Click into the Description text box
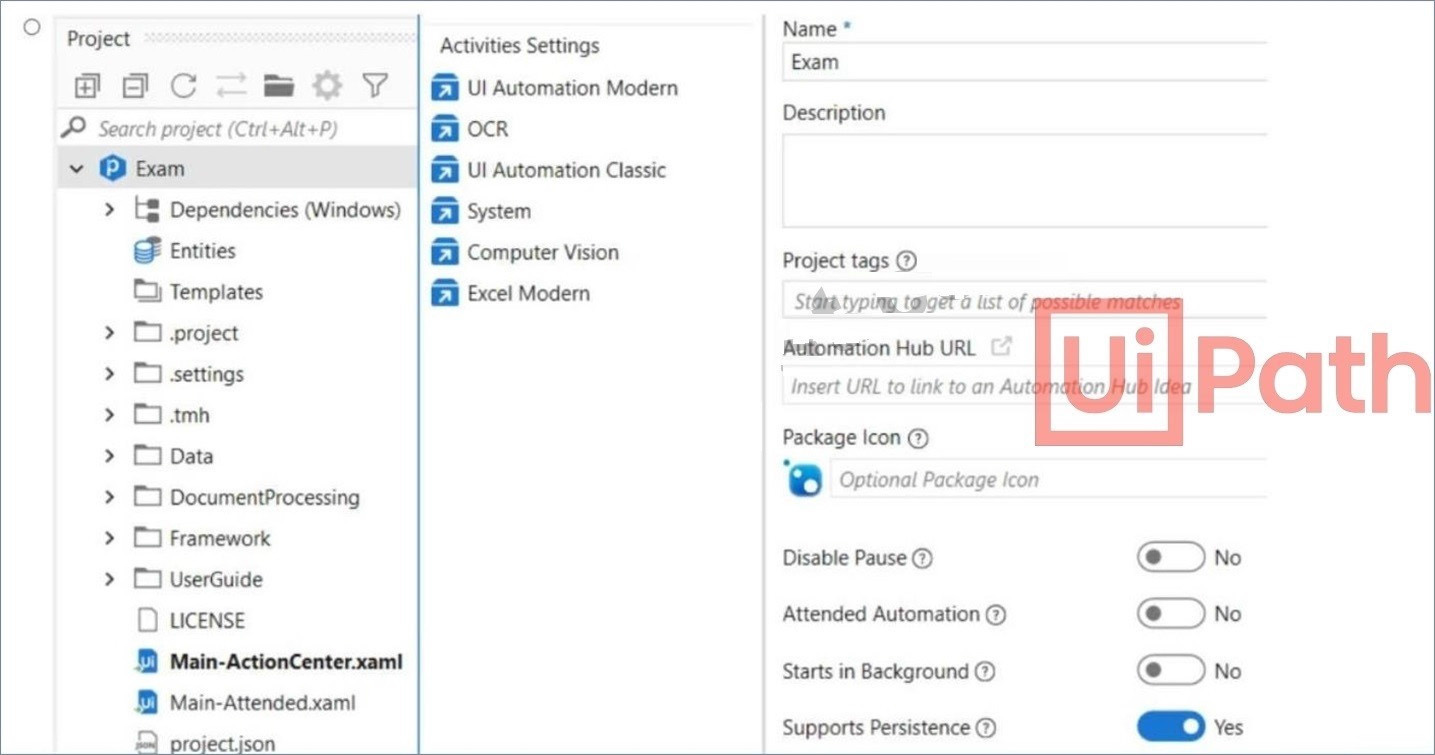Screen dimensions: 1435x755 pyautogui.click(x=1025, y=181)
